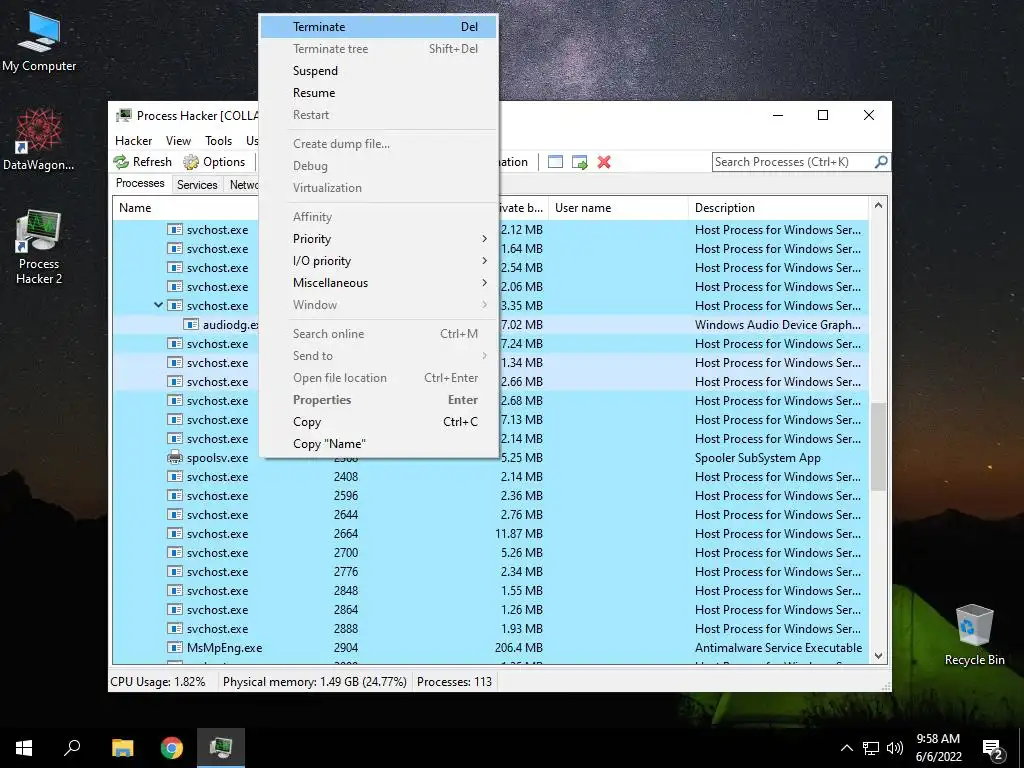This screenshot has height=768, width=1024.
Task: Open the View menu
Action: tap(178, 140)
